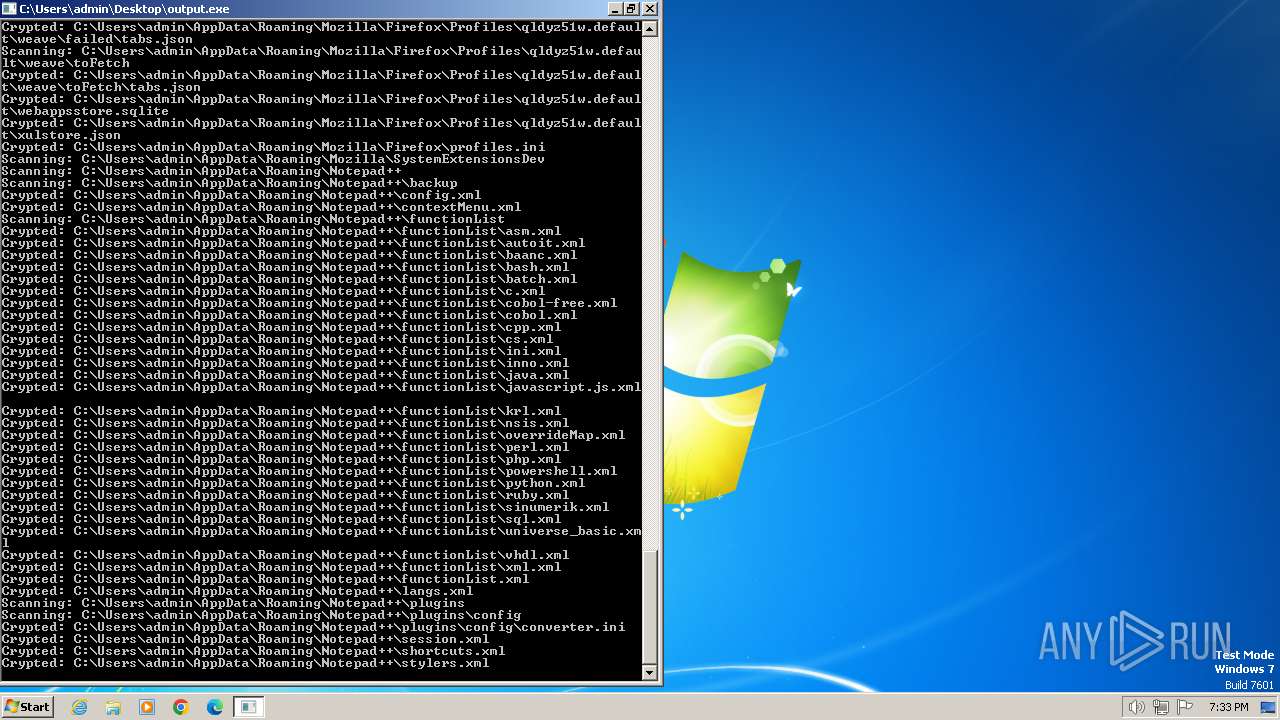
Task: Click the line ending in functionList\cobol-free.xml
Action: click(x=309, y=303)
